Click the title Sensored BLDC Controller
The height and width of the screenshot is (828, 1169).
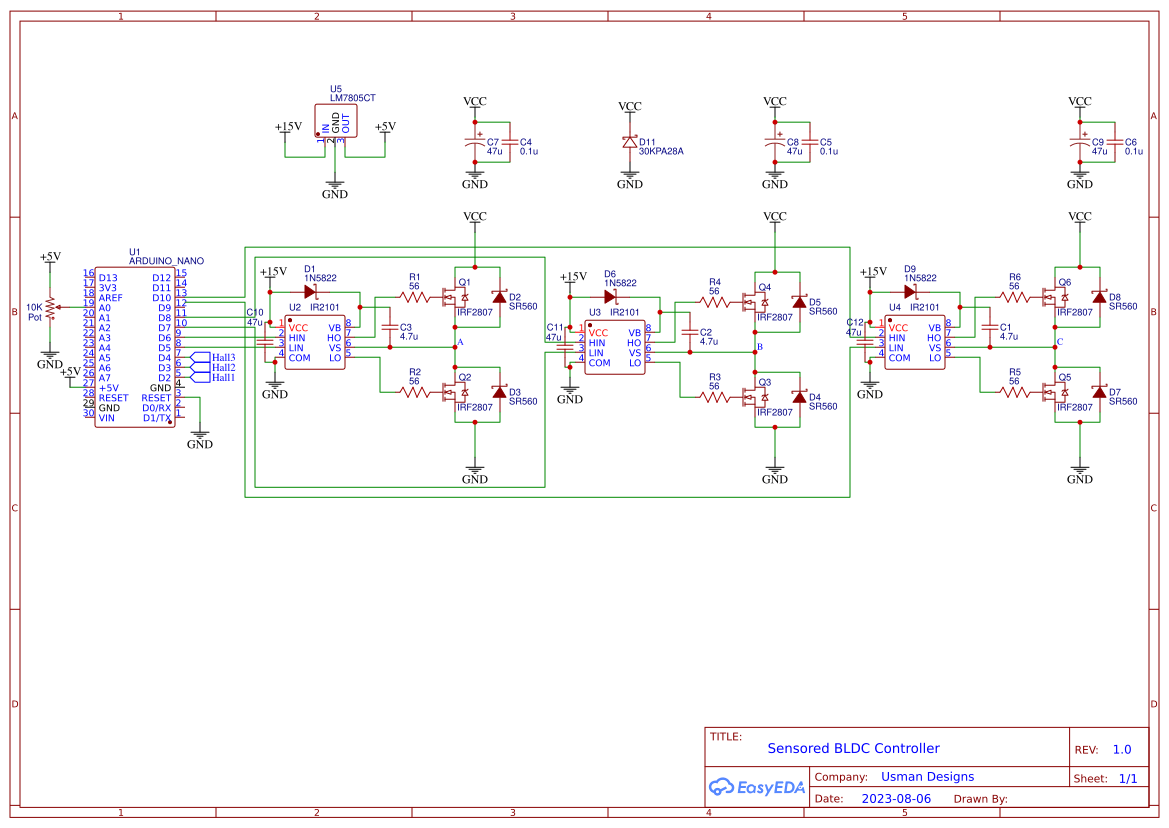click(852, 748)
